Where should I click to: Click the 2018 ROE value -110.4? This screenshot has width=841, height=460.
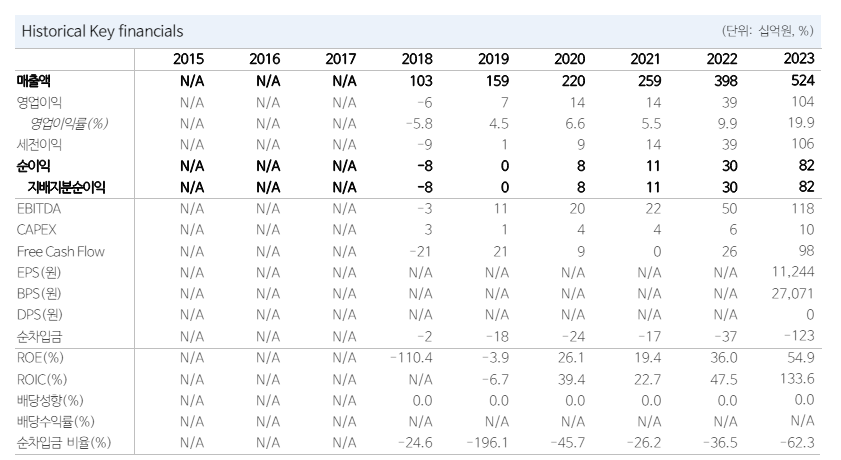click(411, 357)
